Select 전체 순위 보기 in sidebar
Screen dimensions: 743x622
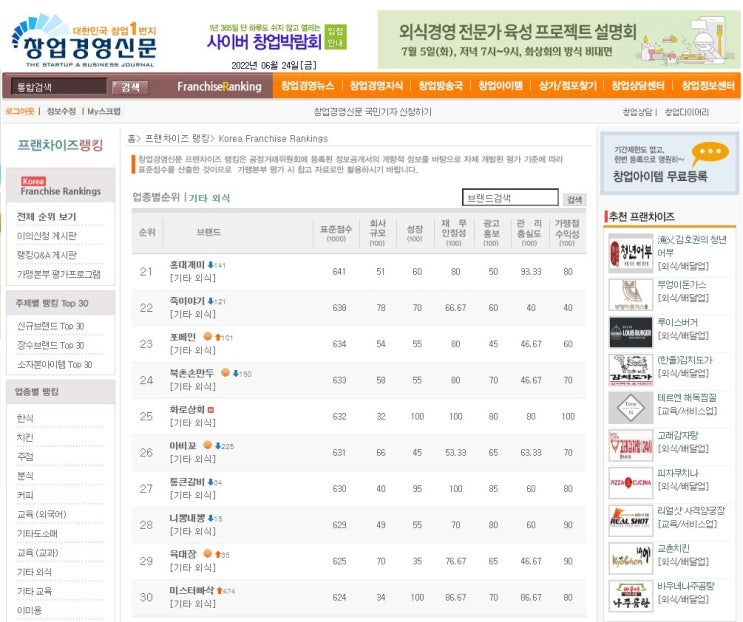coord(46,216)
